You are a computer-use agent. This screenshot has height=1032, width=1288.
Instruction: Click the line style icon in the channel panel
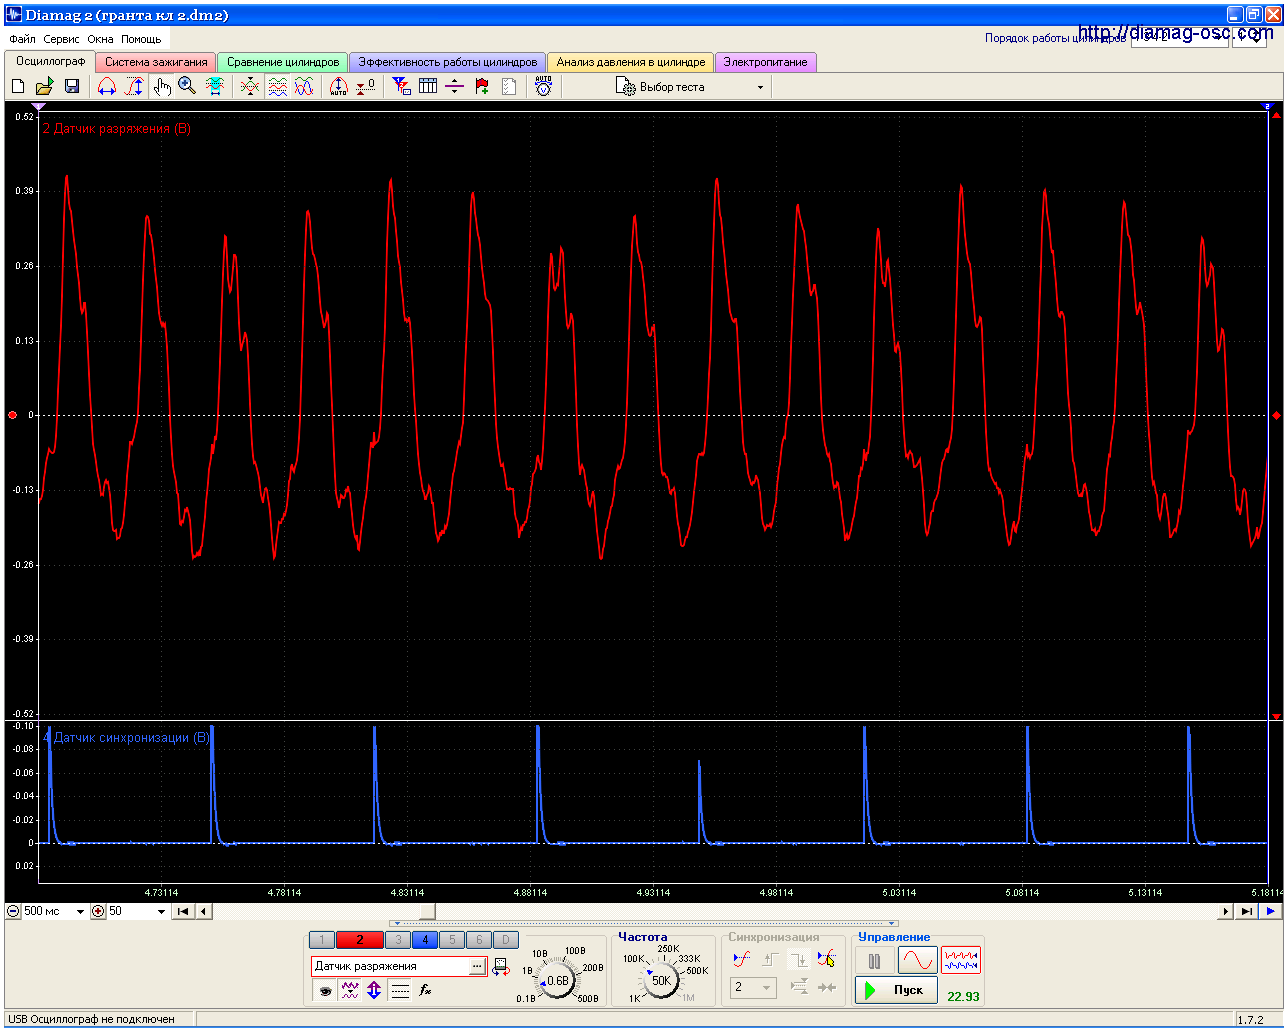click(400, 990)
